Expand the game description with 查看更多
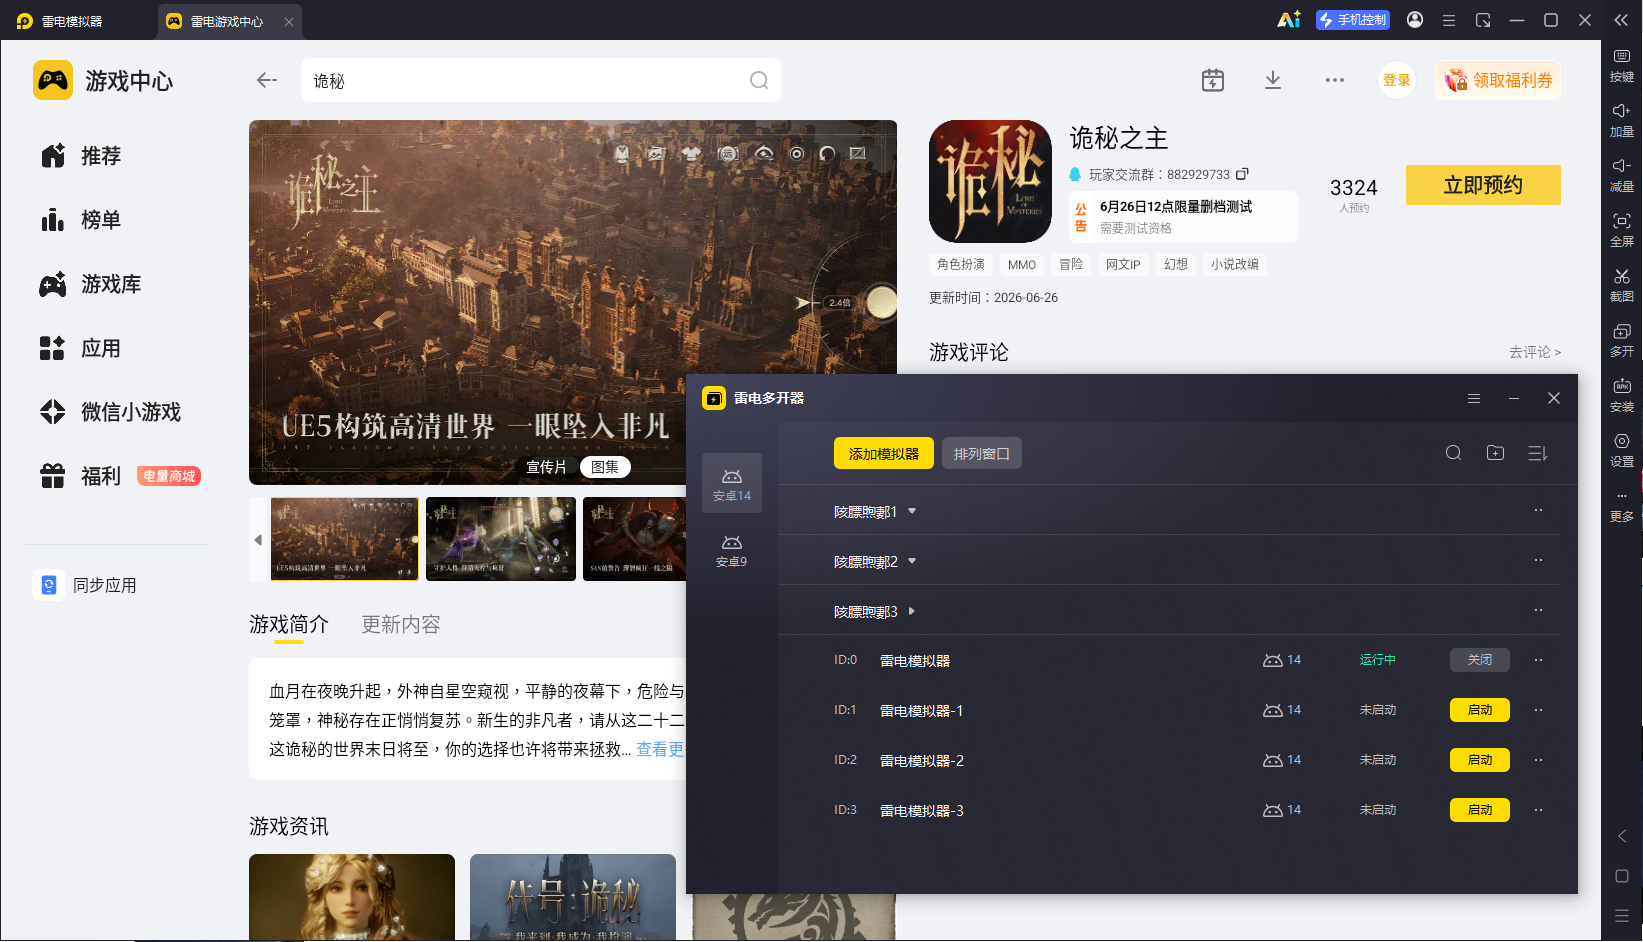Viewport: 1643px width, 942px height. click(660, 749)
